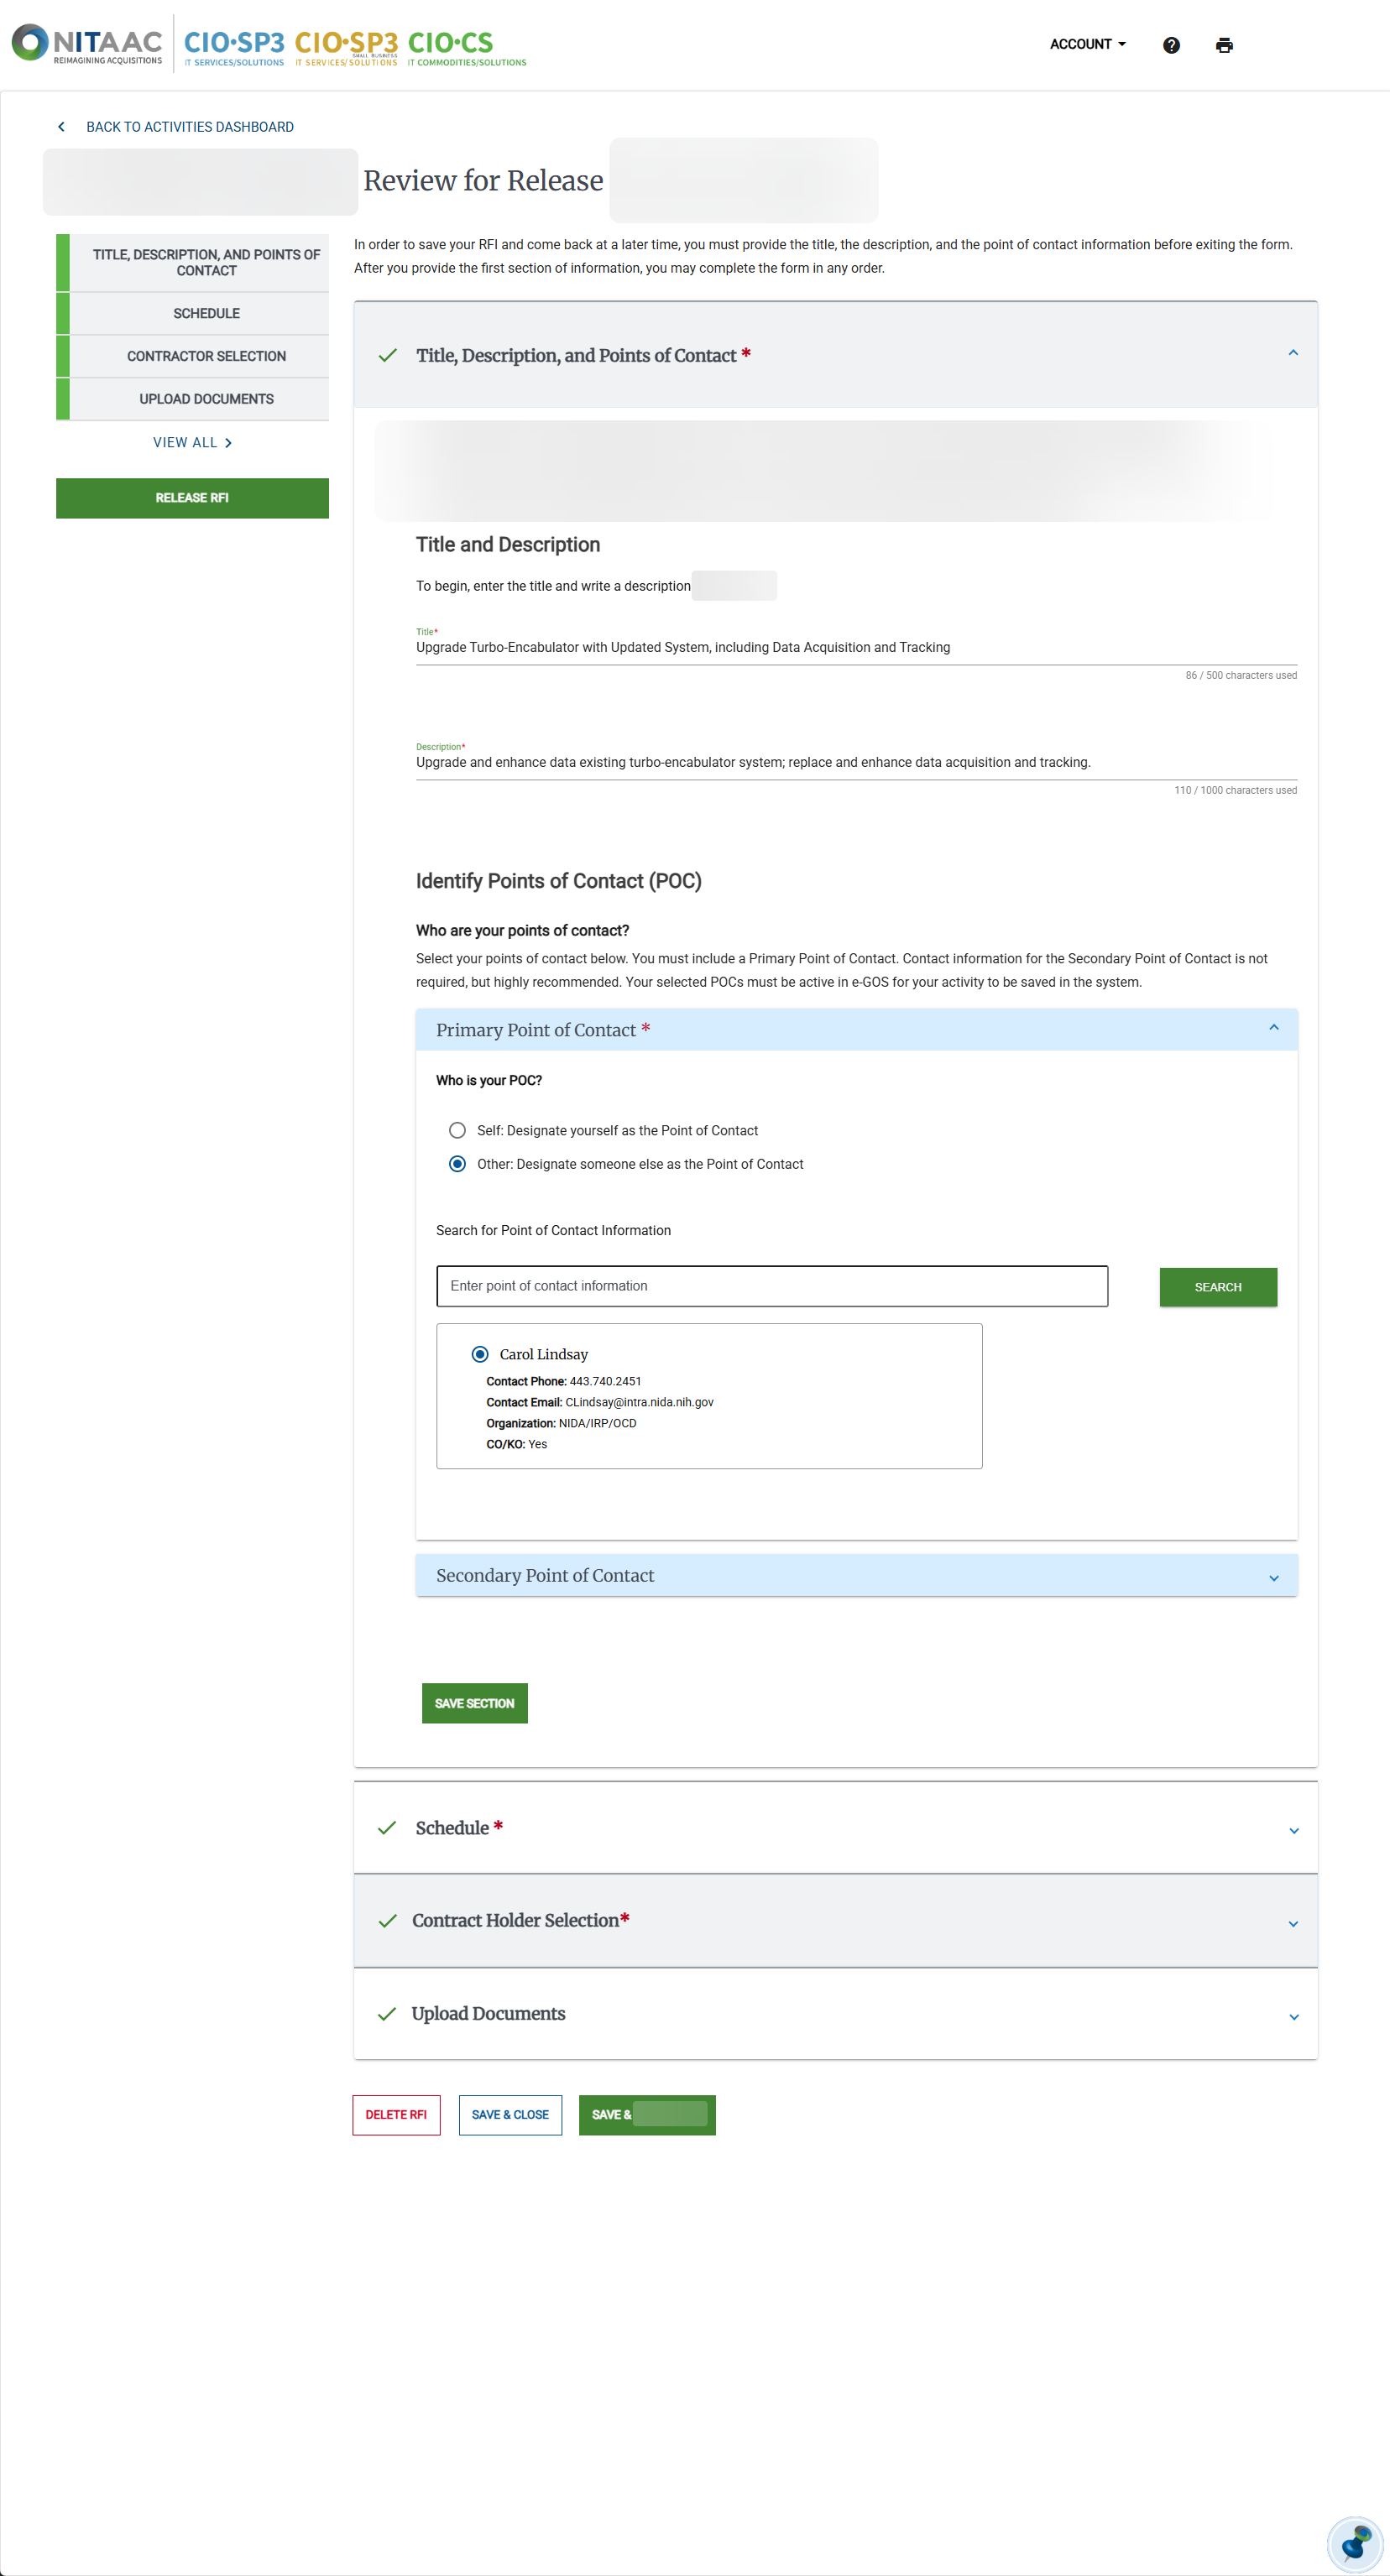The image size is (1390, 2576).
Task: Open the Account dropdown
Action: coord(1086,44)
